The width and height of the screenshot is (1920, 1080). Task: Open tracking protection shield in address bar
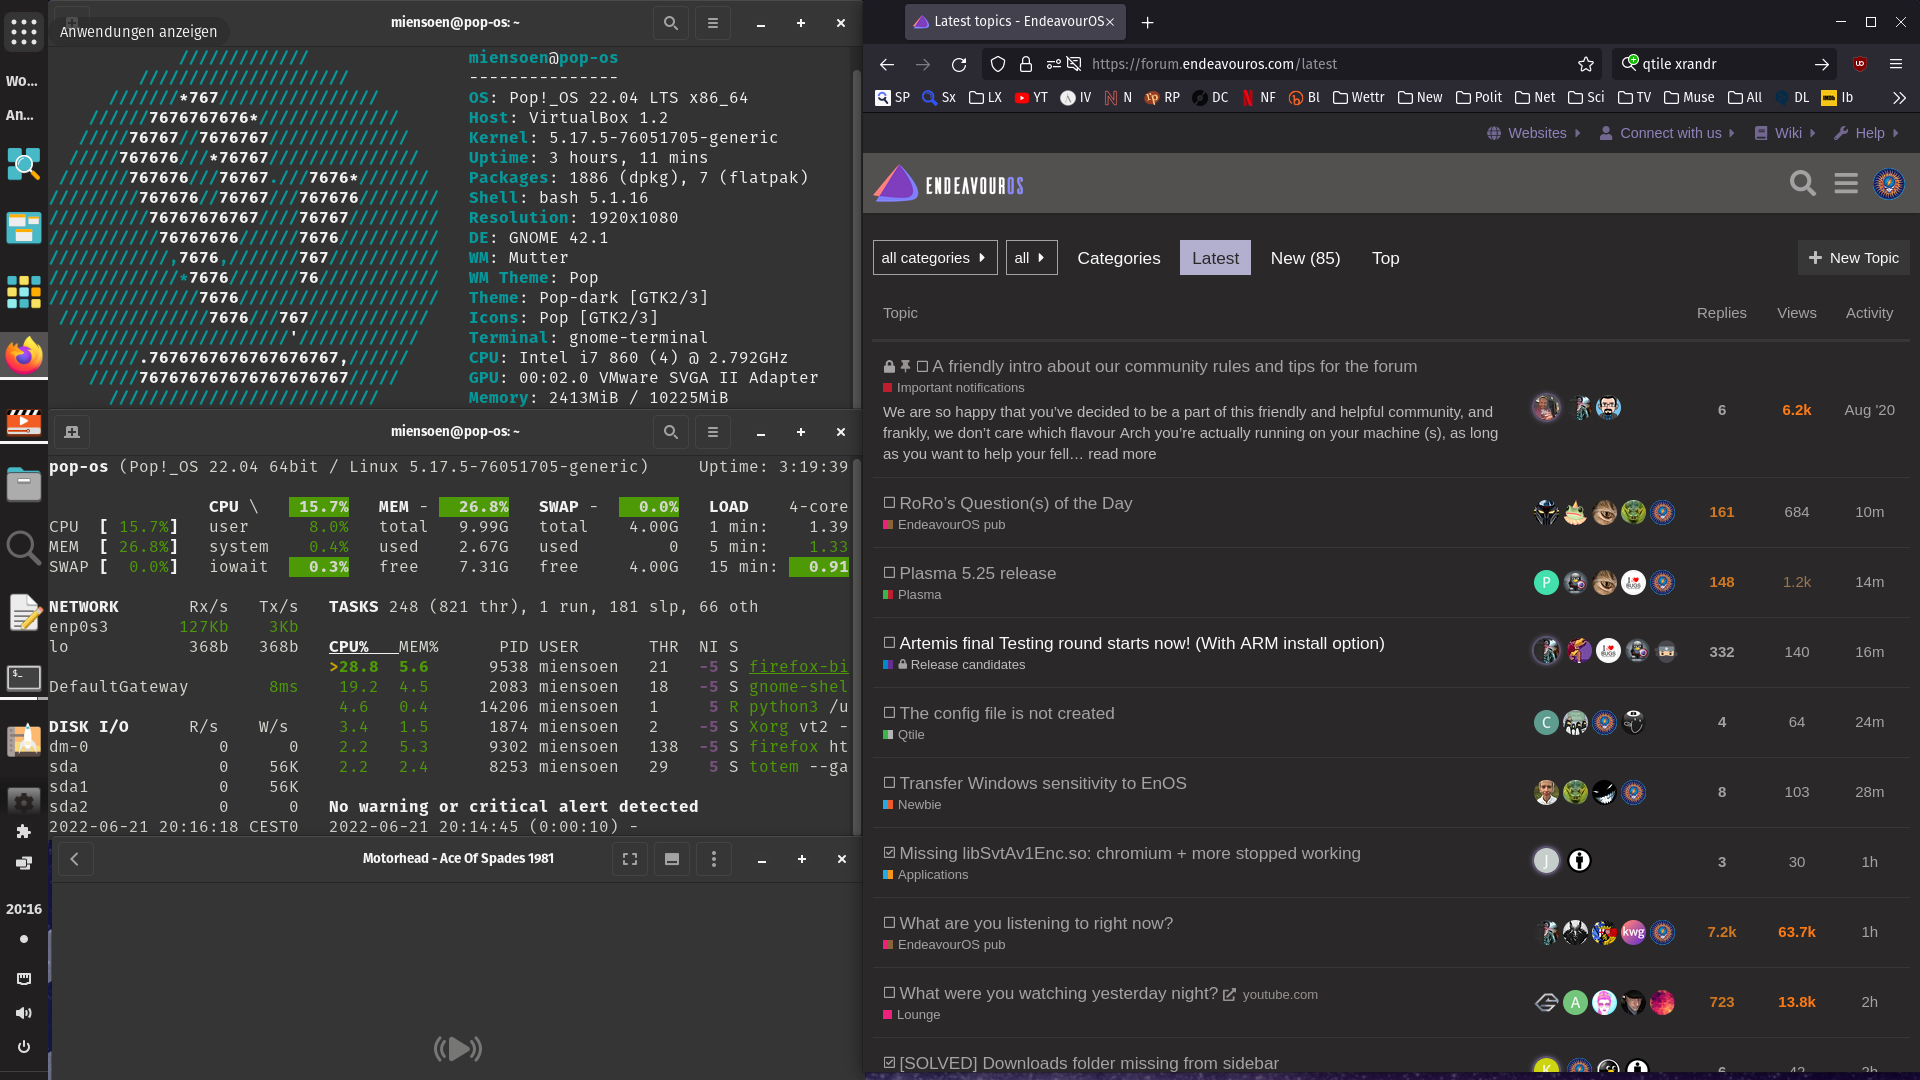click(998, 64)
